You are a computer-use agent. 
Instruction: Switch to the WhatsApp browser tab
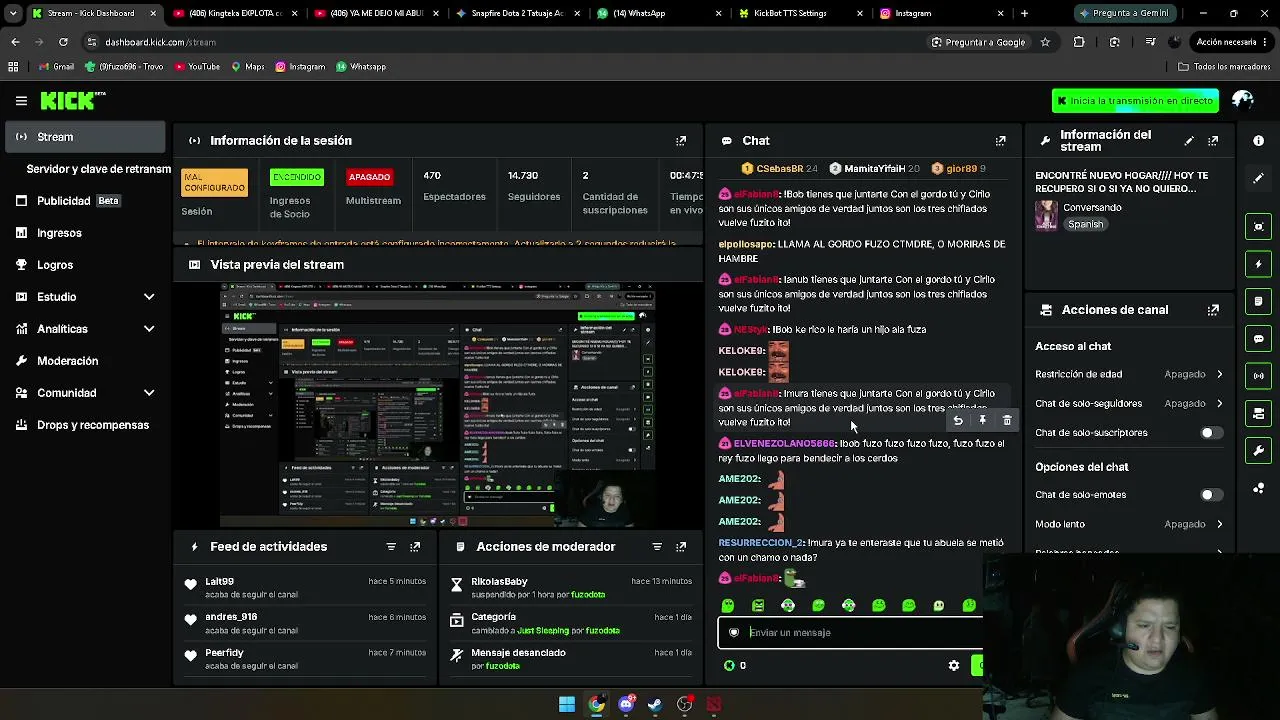pyautogui.click(x=659, y=13)
